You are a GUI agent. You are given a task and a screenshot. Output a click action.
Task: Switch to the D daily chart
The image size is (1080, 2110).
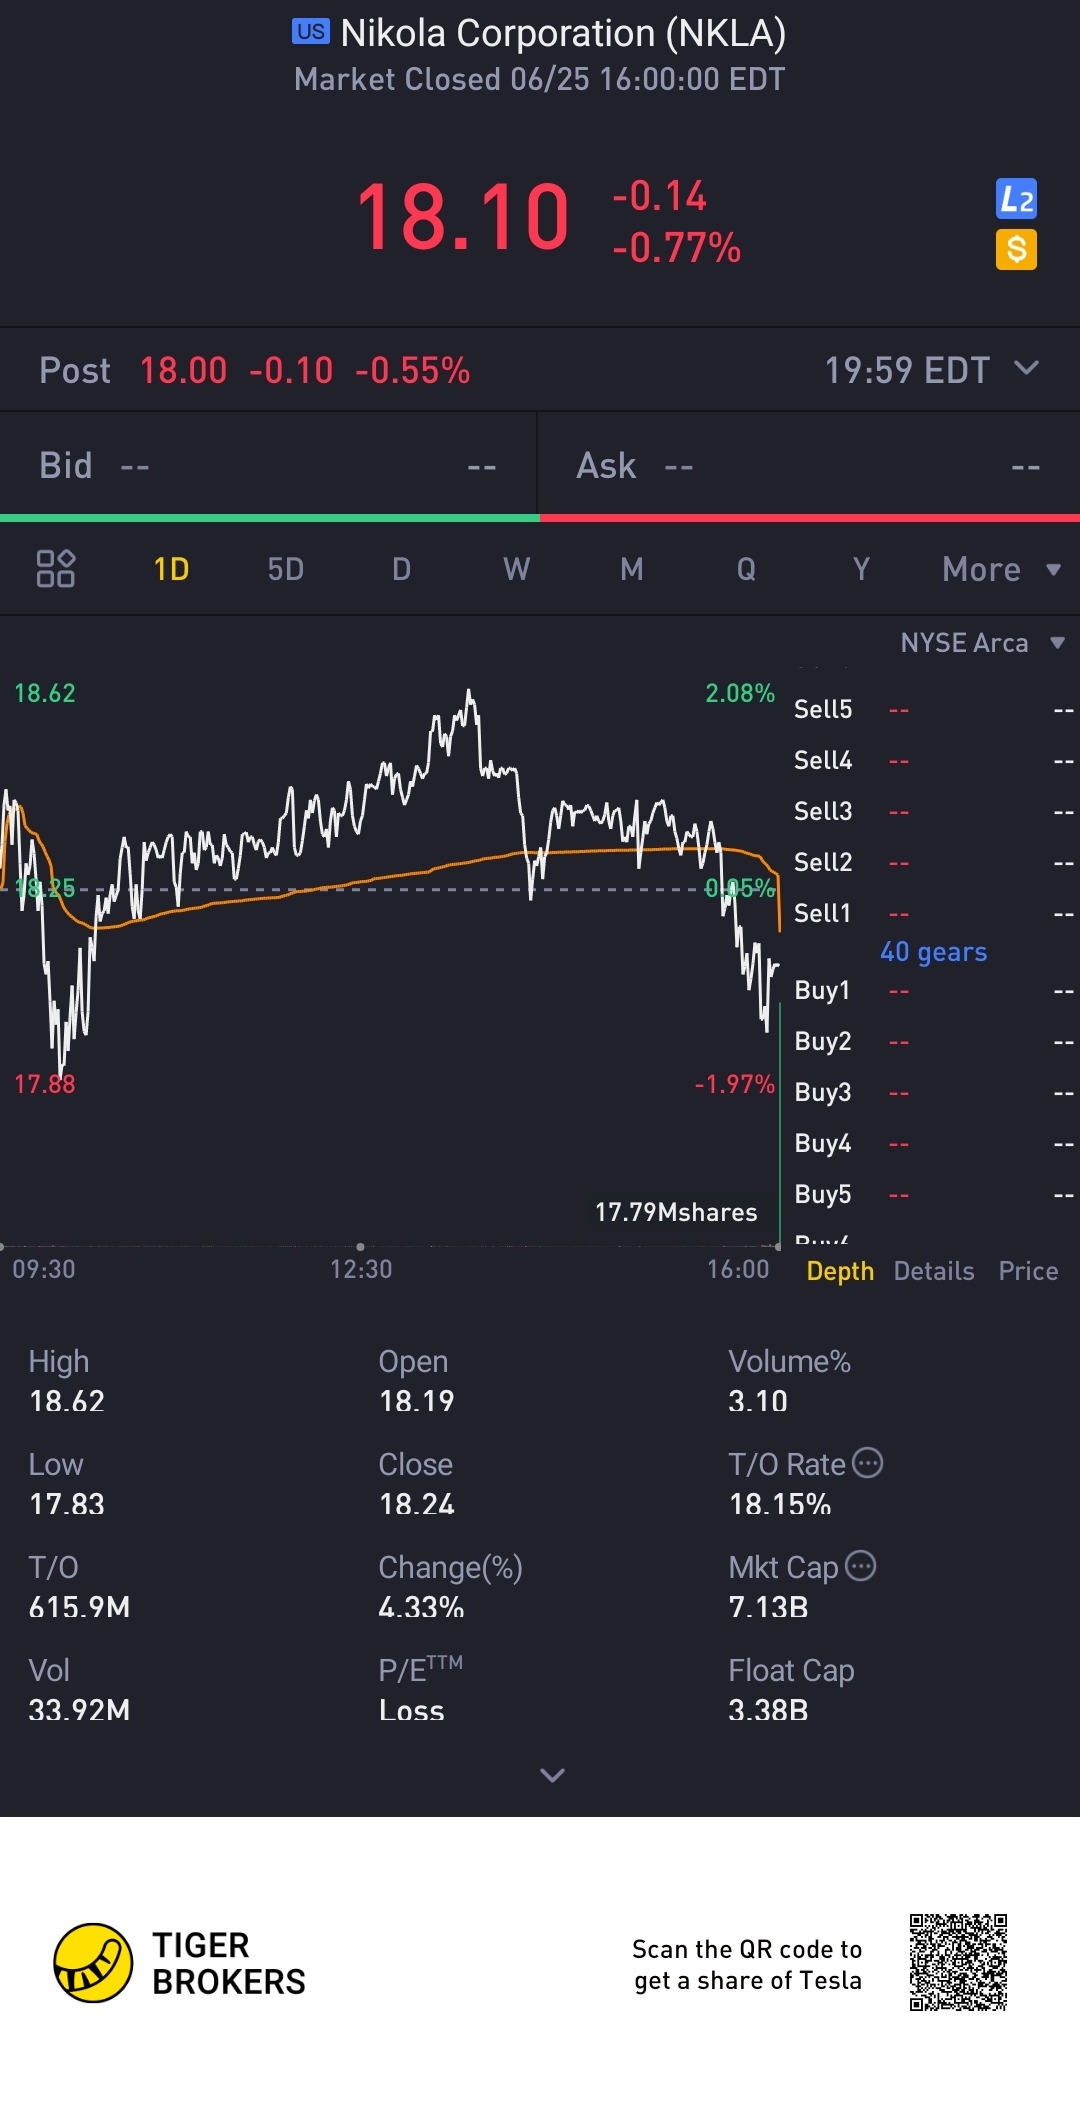click(401, 569)
